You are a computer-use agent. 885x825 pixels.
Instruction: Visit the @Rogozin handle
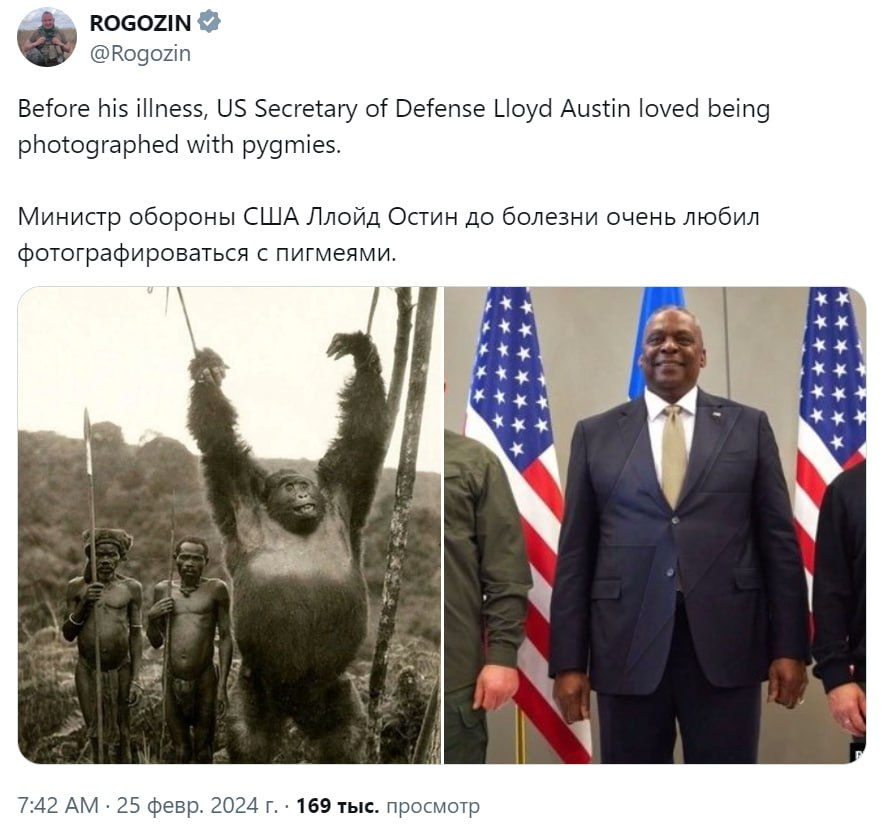point(140,54)
